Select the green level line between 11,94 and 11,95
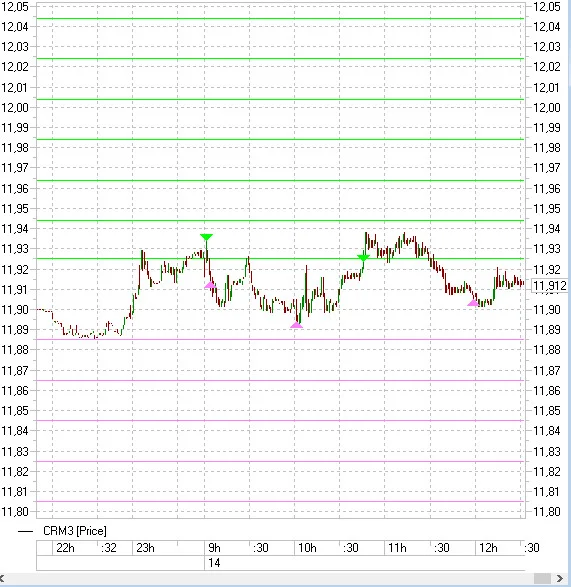This screenshot has height=587, width=571. click(280, 220)
